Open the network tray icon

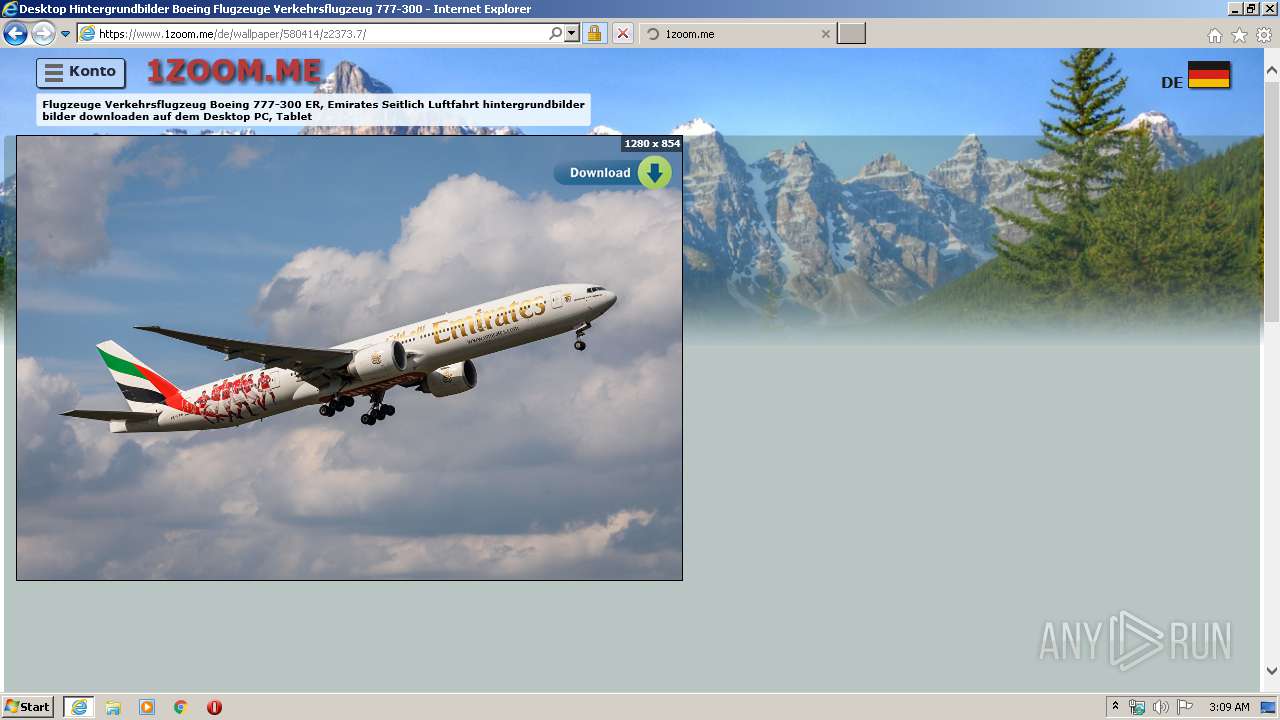[x=1137, y=707]
